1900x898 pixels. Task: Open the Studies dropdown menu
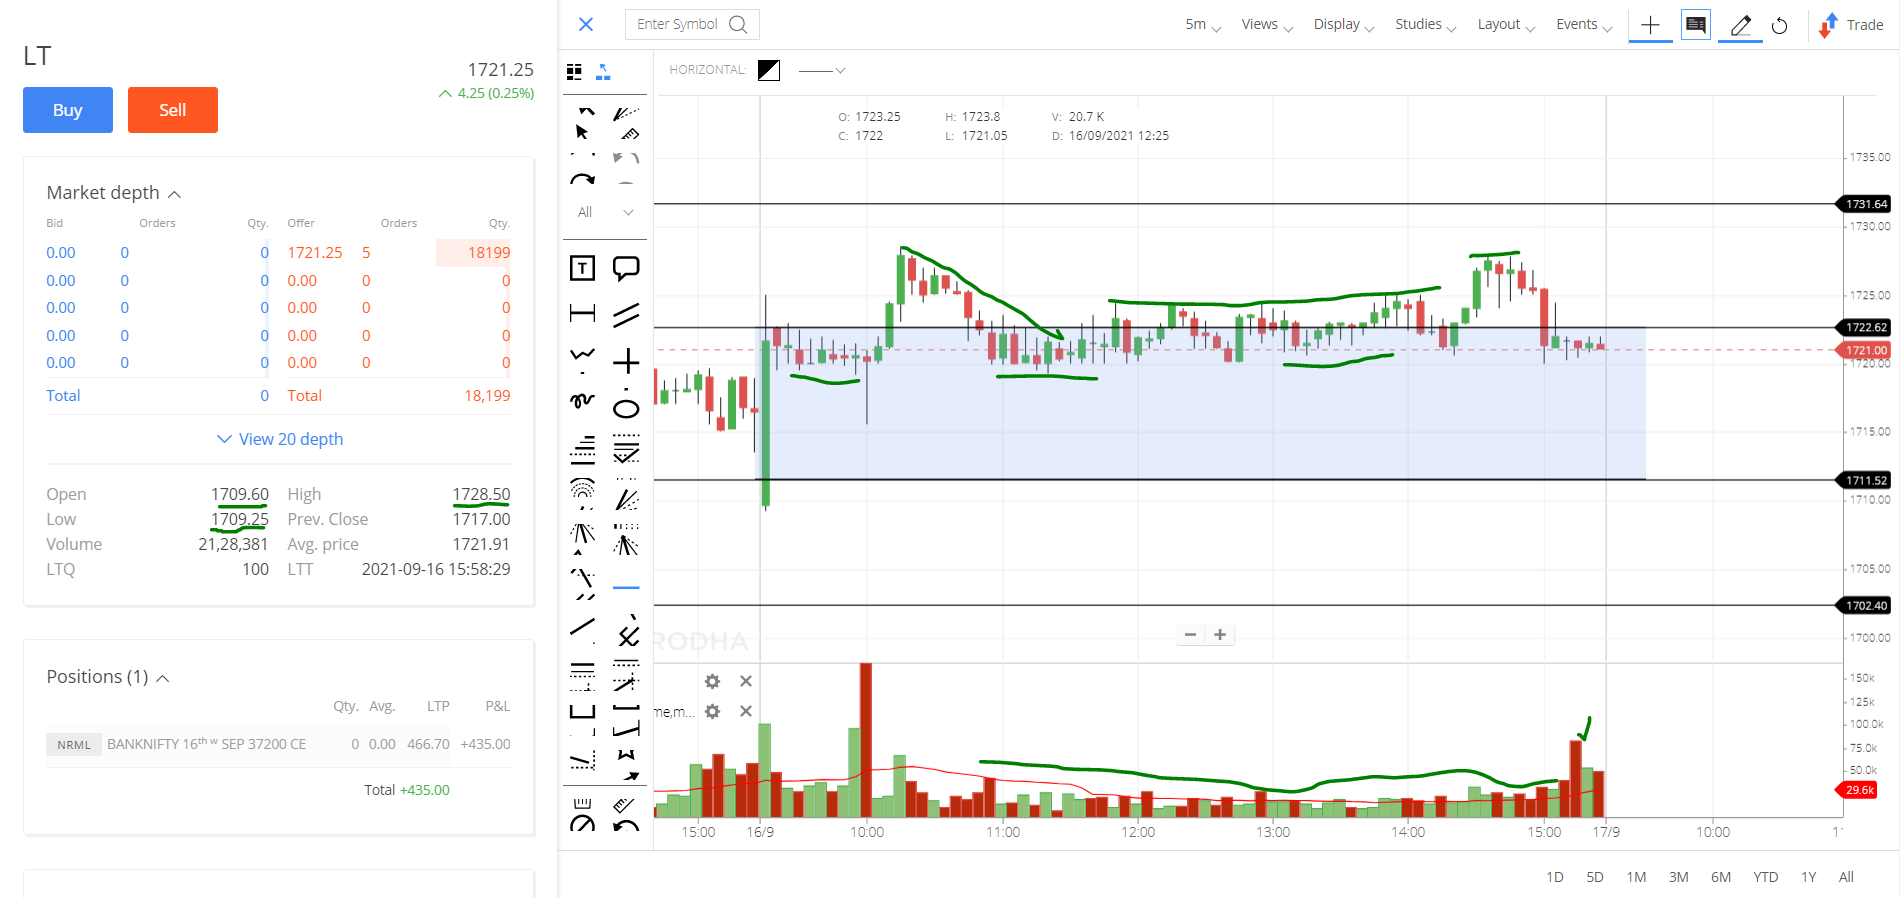pyautogui.click(x=1426, y=24)
